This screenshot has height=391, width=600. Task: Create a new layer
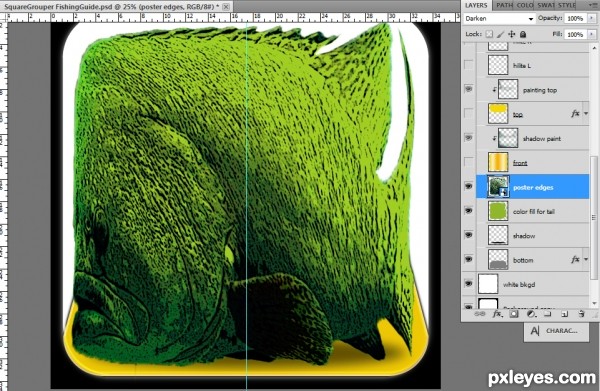[x=564, y=314]
